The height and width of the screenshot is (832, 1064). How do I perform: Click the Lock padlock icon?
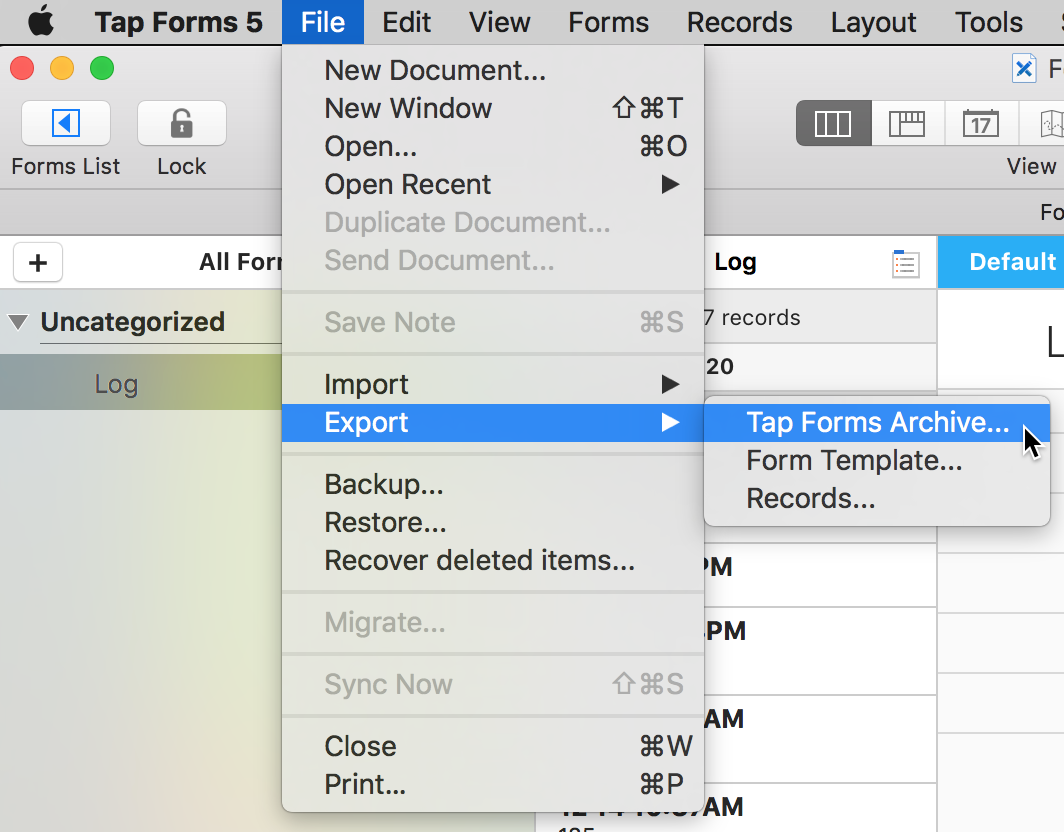coord(181,123)
